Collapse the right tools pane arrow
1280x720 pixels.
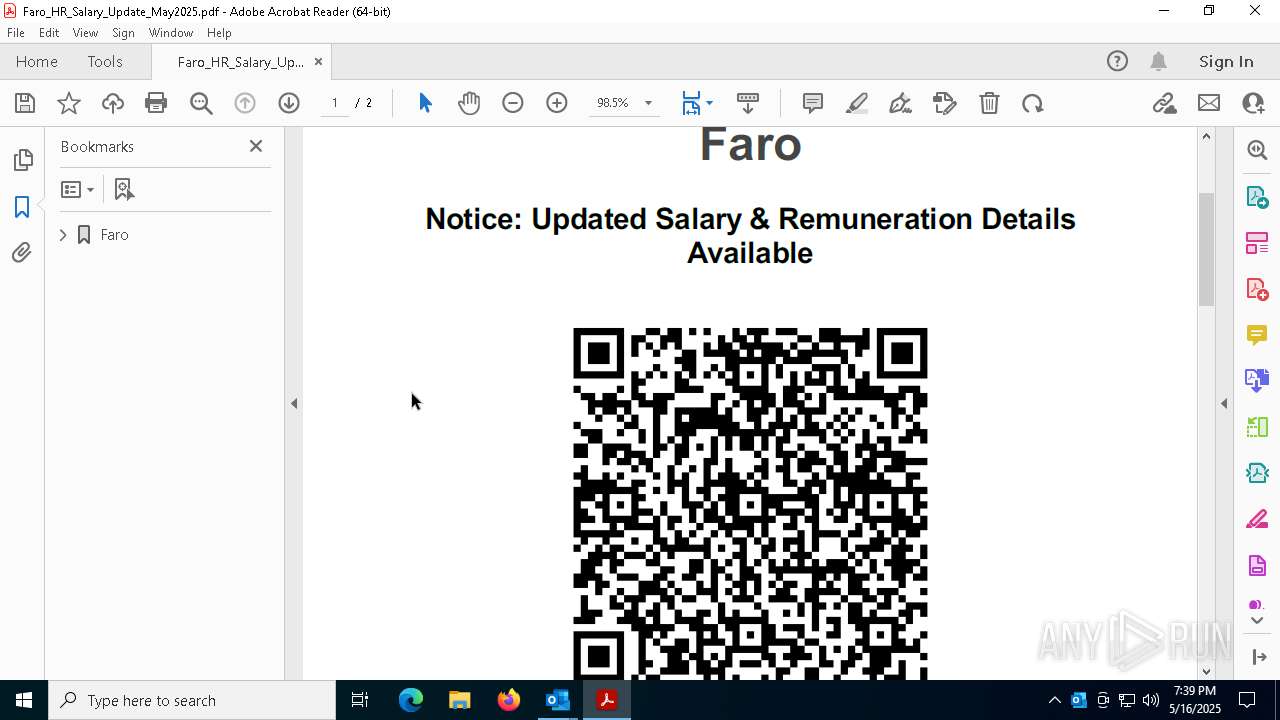click(x=1224, y=403)
